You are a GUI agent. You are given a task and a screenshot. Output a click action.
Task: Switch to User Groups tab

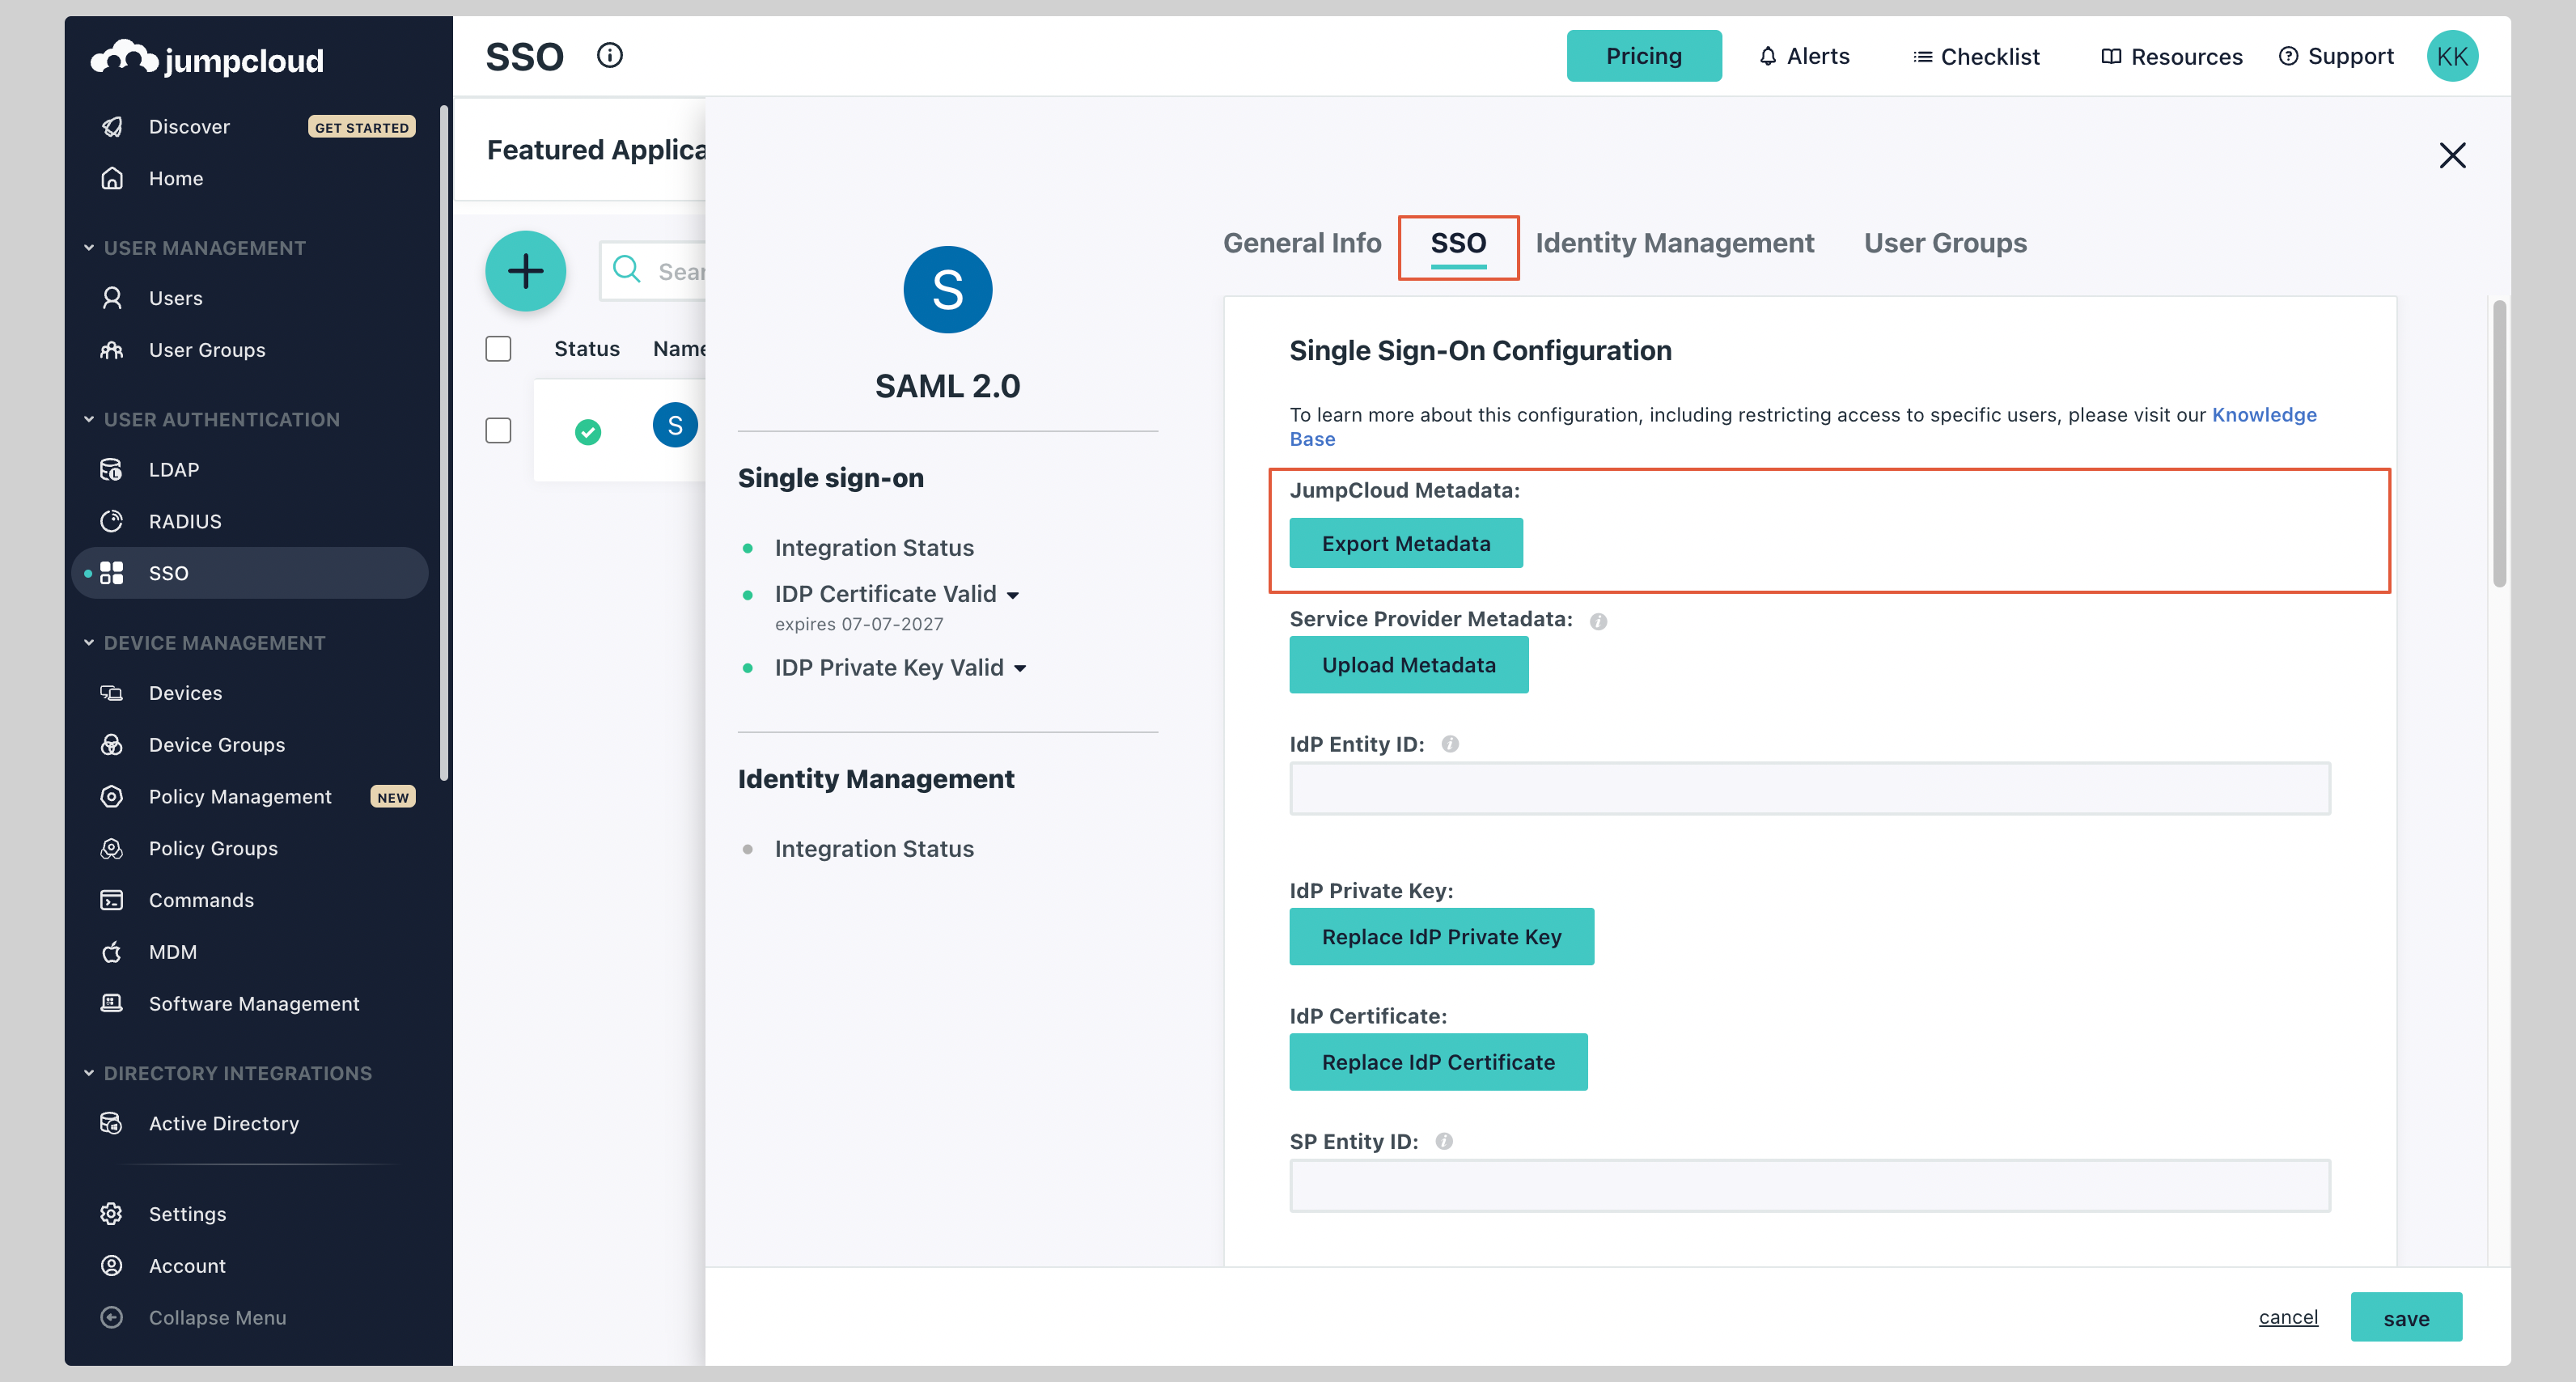click(1945, 244)
